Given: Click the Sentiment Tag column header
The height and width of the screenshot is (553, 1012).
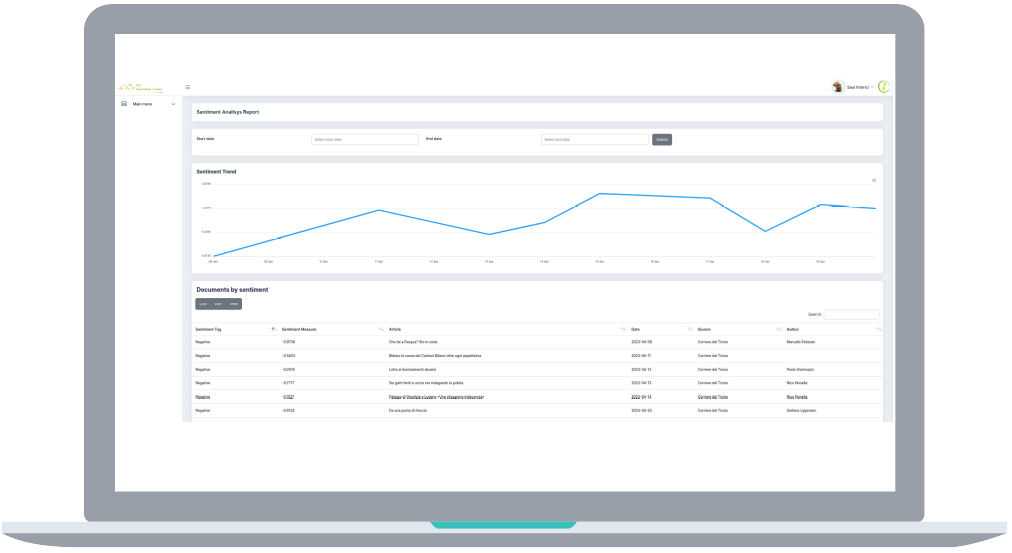Looking at the screenshot, I should [208, 330].
